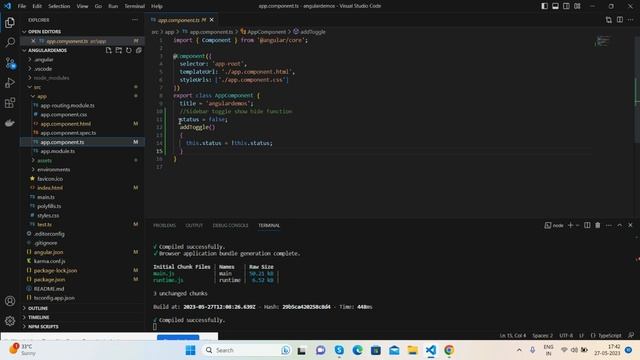
Task: Switch to the Problems panel tab
Action: pos(164,225)
